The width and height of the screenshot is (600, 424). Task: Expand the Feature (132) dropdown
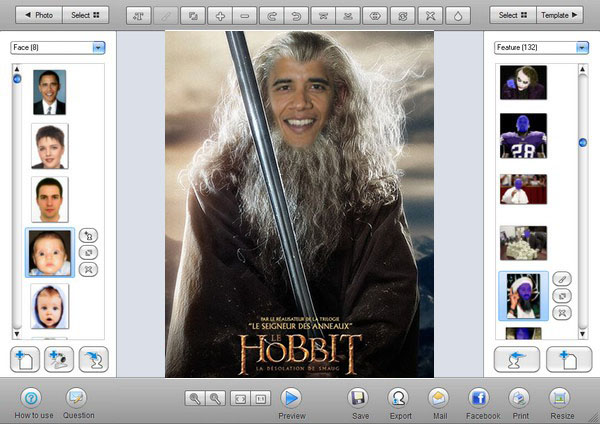(582, 47)
